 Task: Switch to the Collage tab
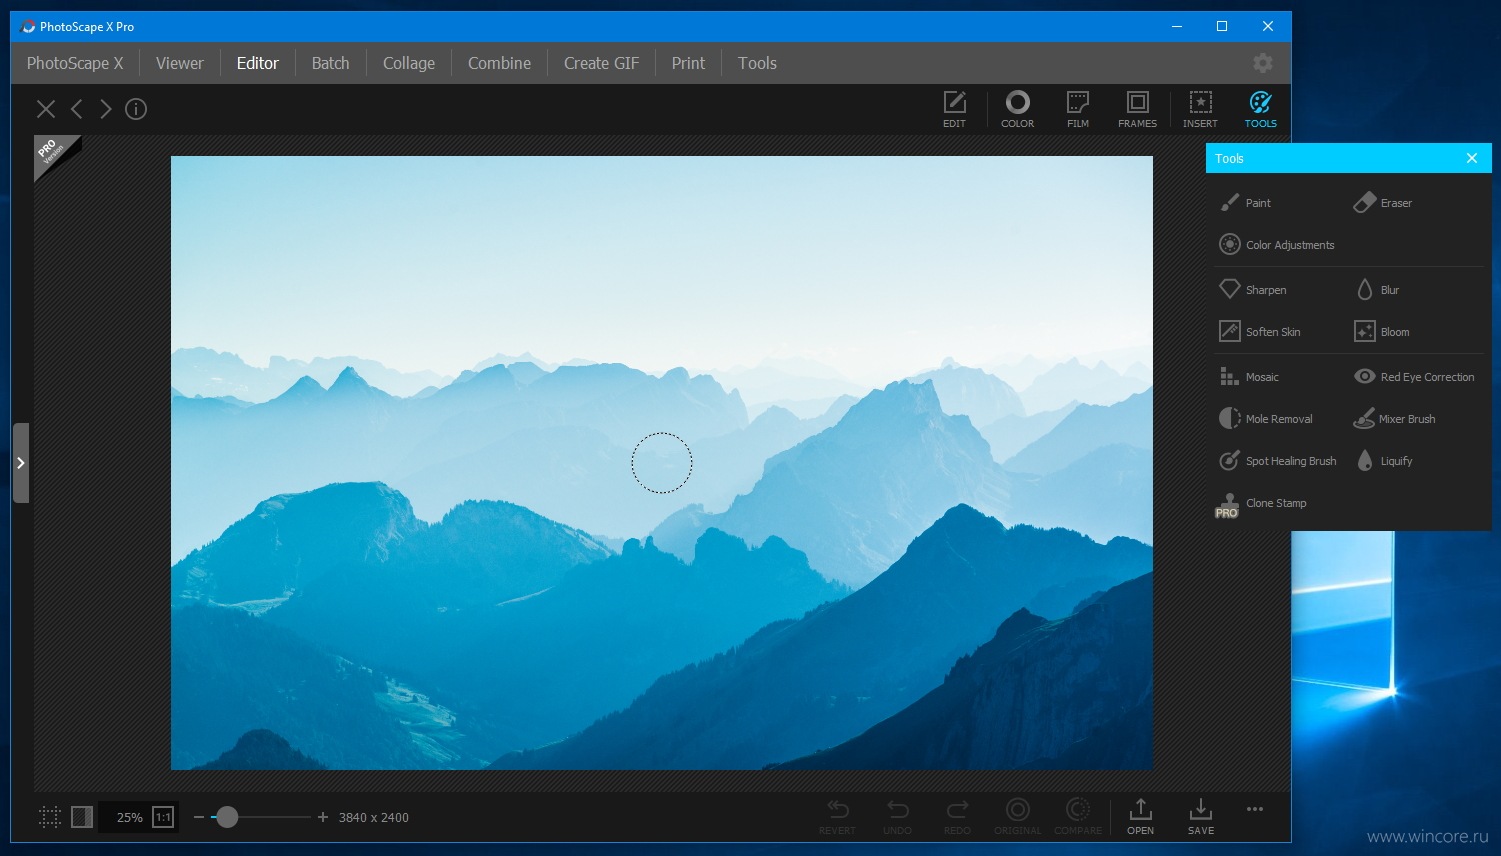point(409,63)
